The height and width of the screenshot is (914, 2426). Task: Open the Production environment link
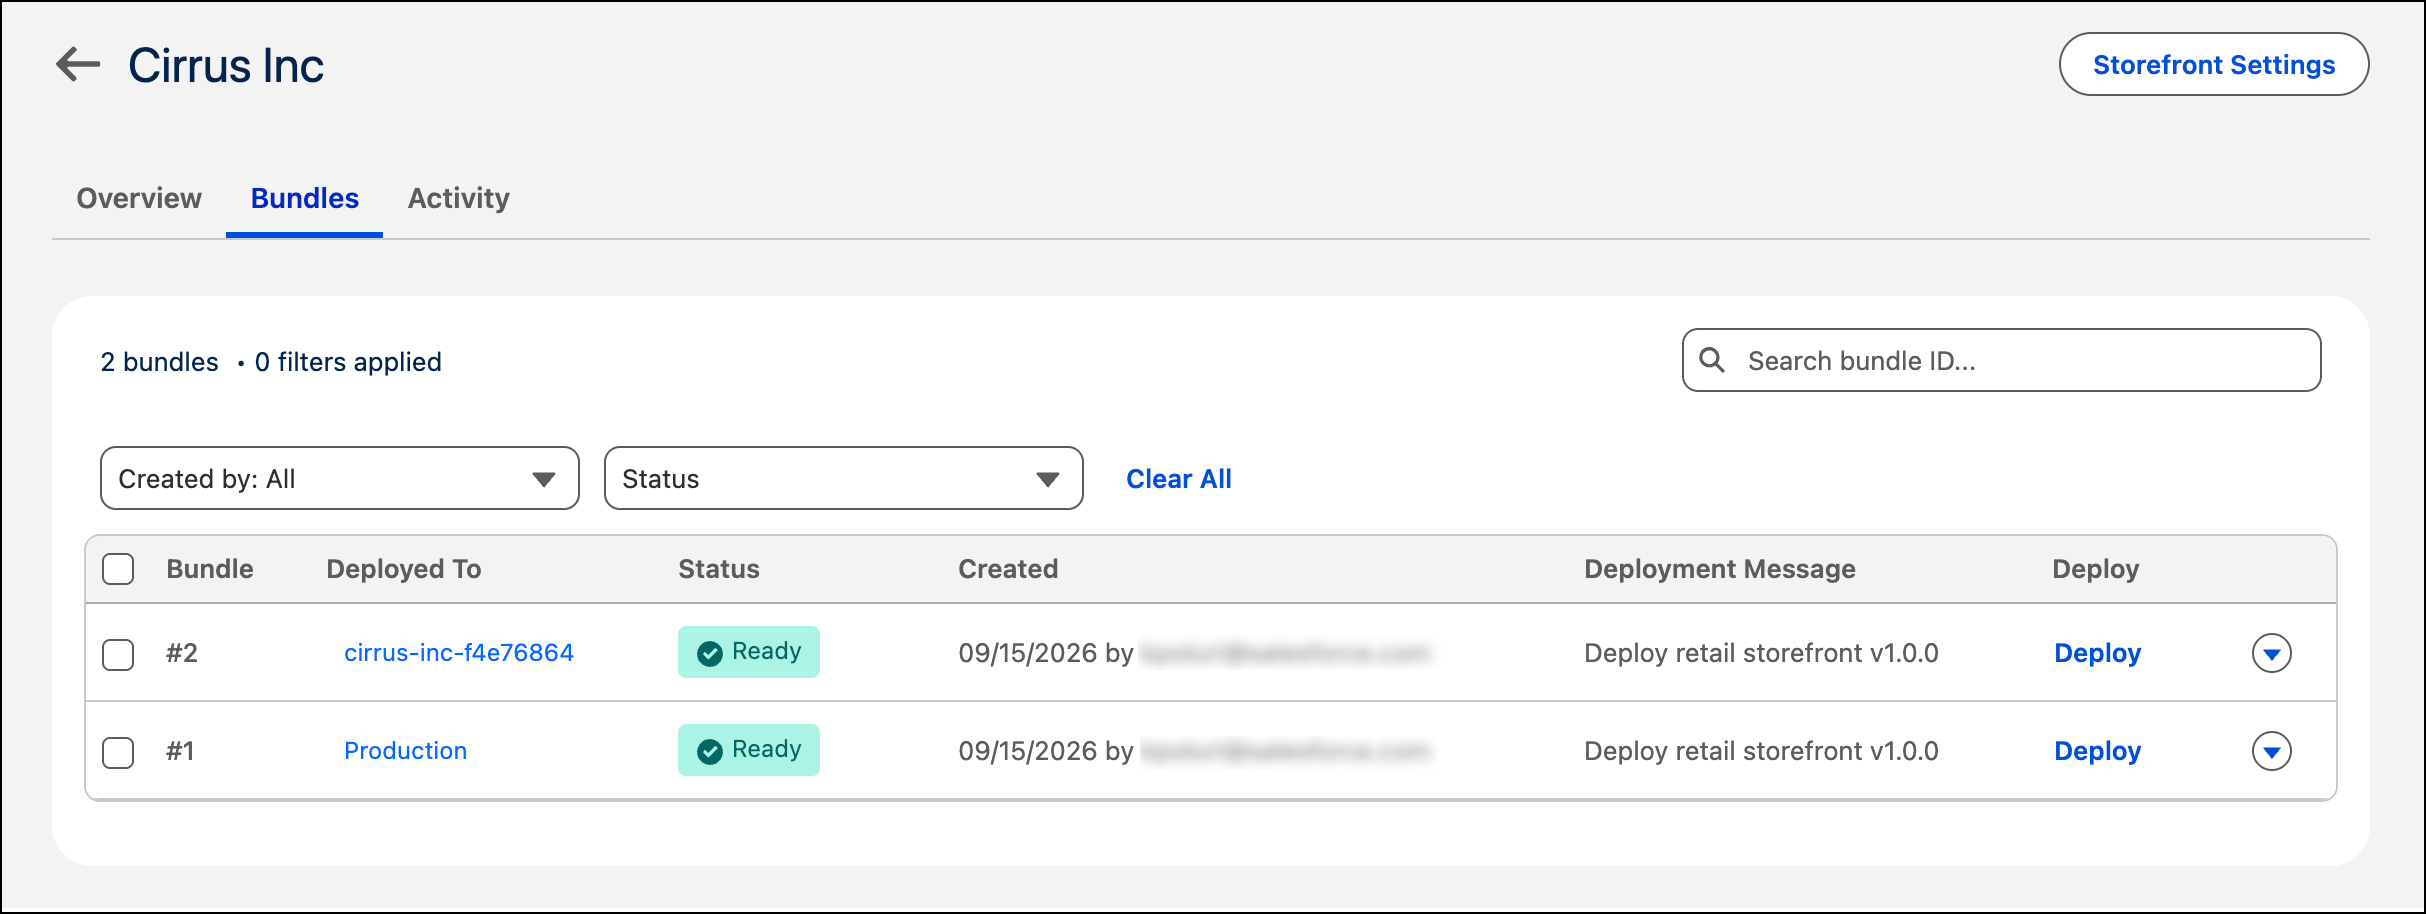coord(405,751)
